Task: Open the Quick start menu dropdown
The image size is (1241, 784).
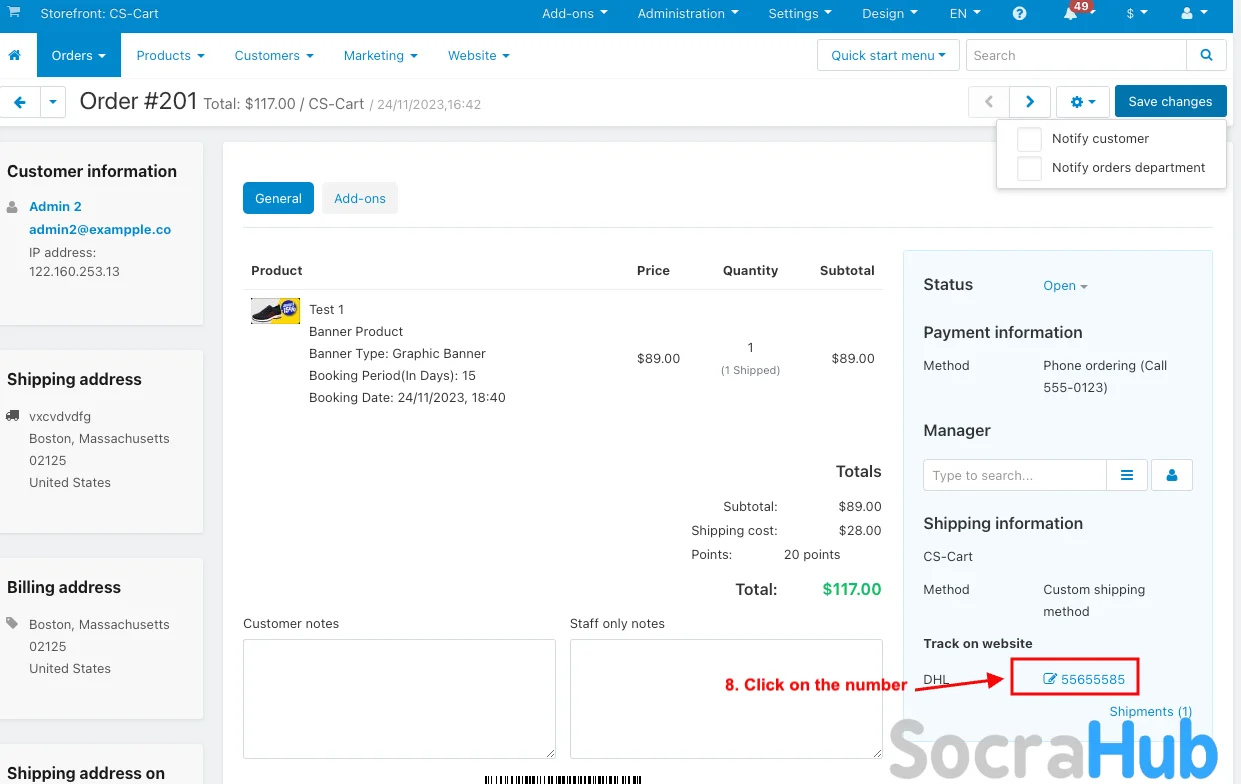Action: click(x=888, y=55)
